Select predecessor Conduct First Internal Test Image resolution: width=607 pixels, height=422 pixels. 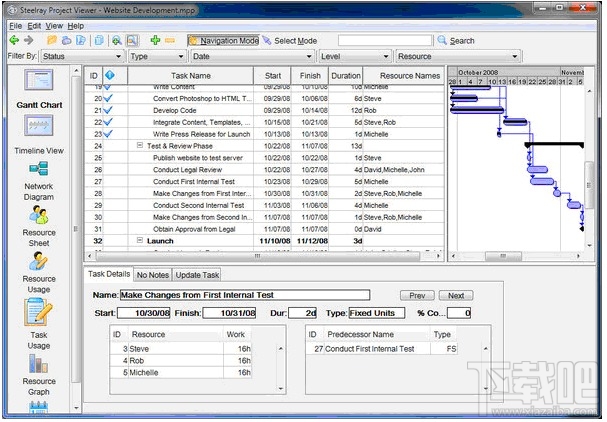click(x=382, y=349)
